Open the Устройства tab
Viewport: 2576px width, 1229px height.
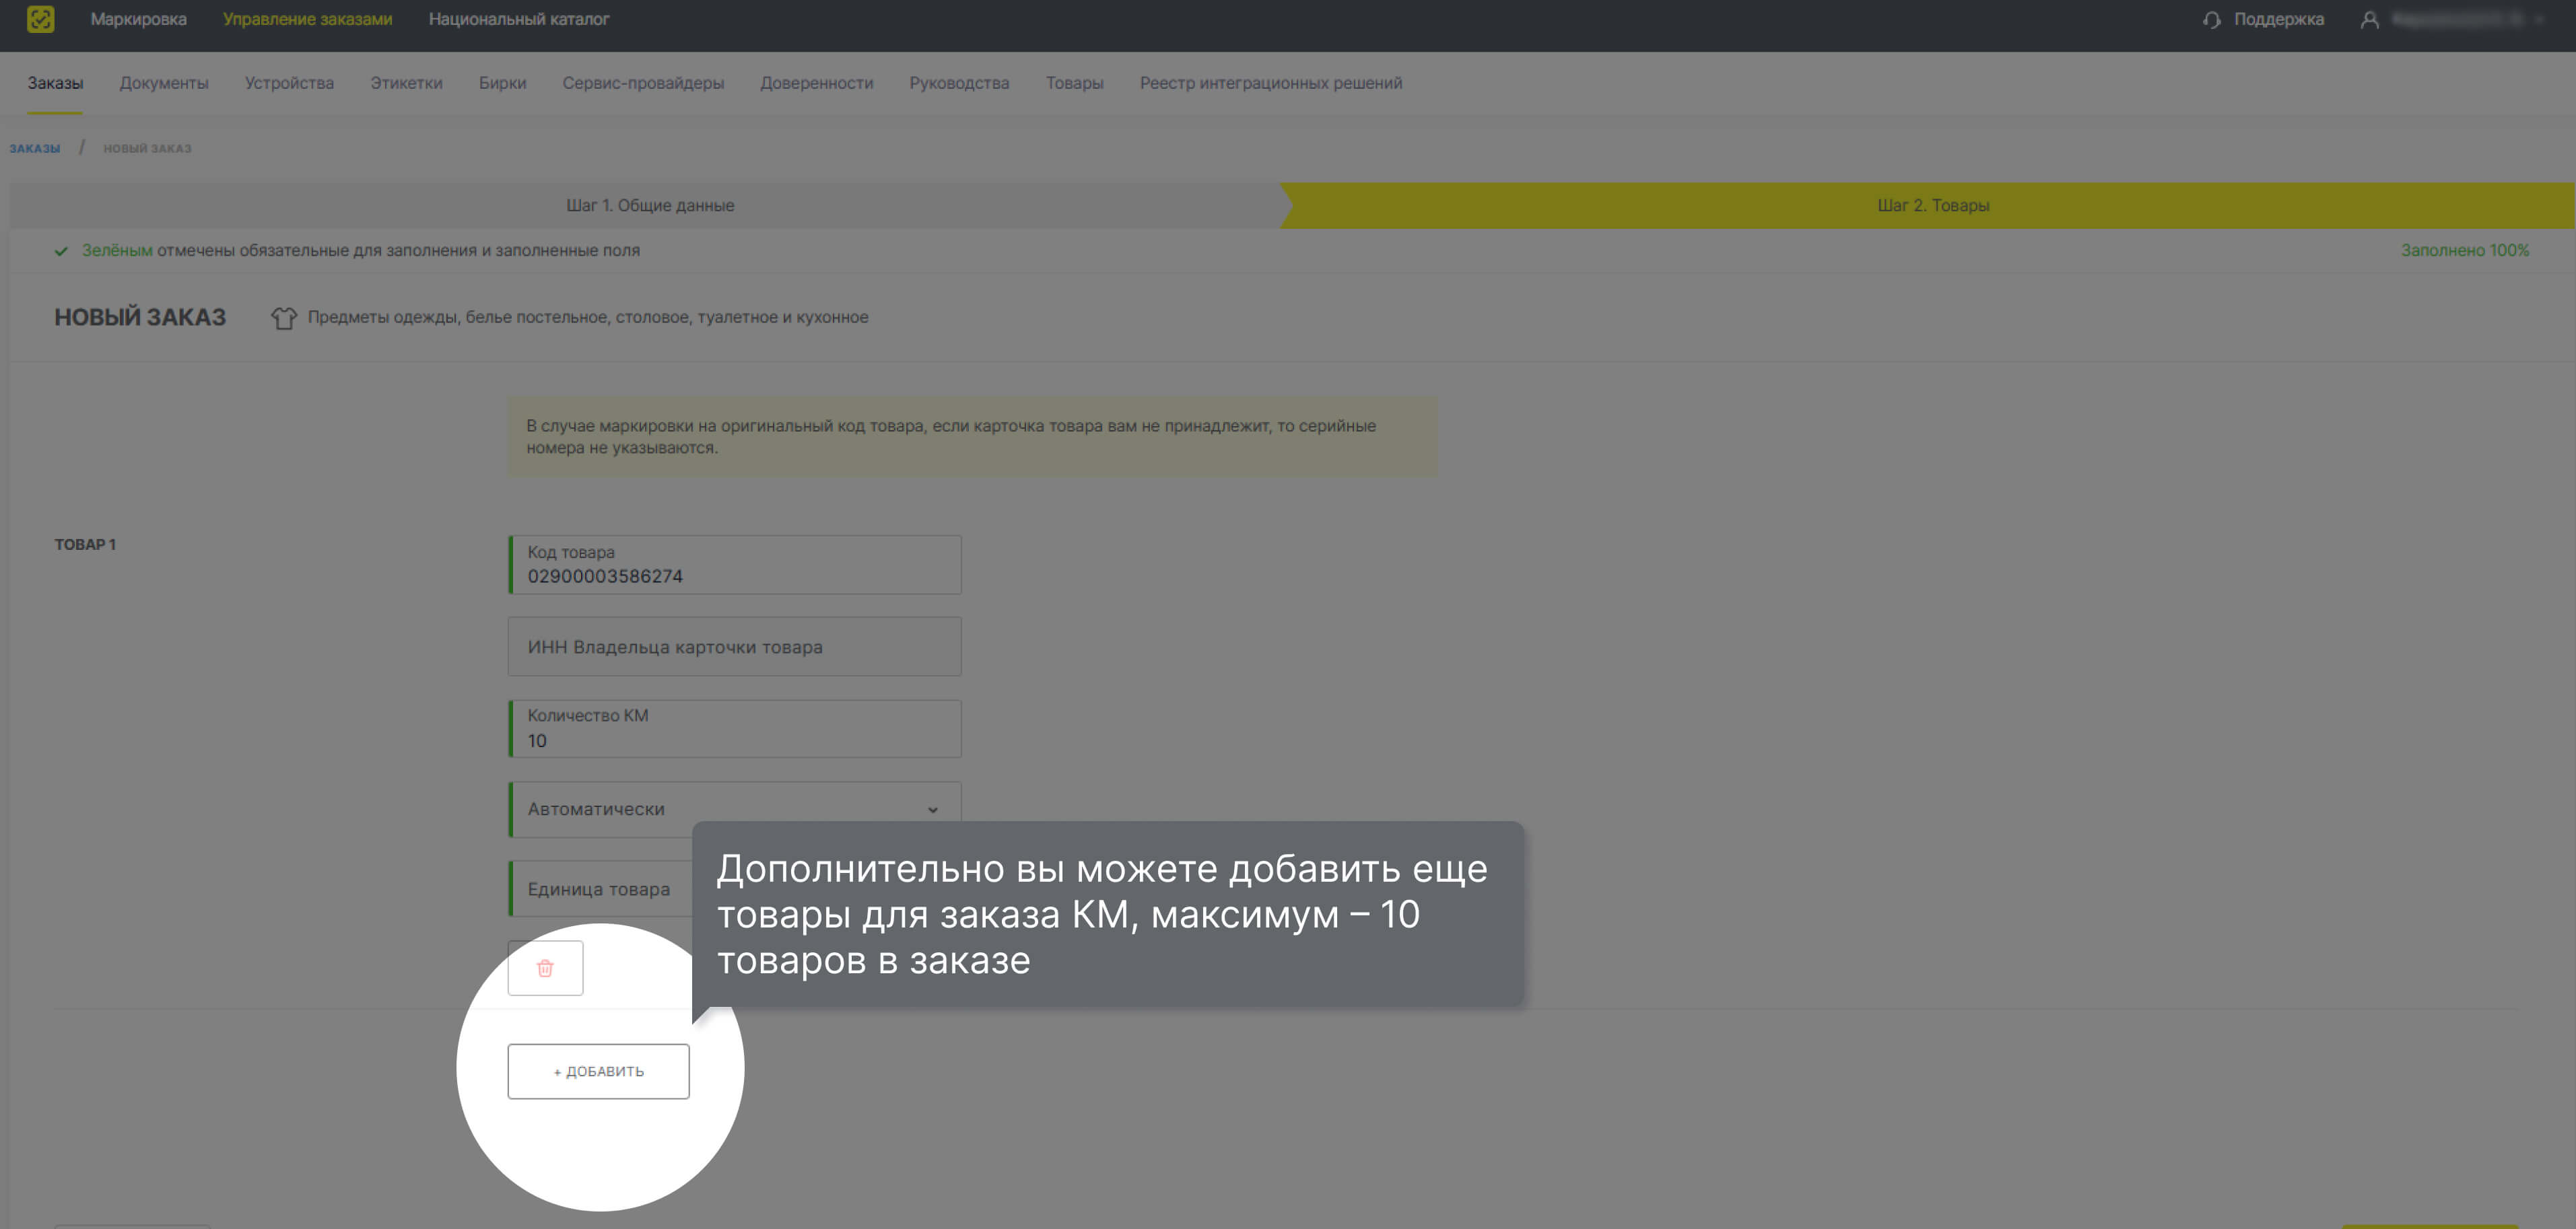coord(289,83)
